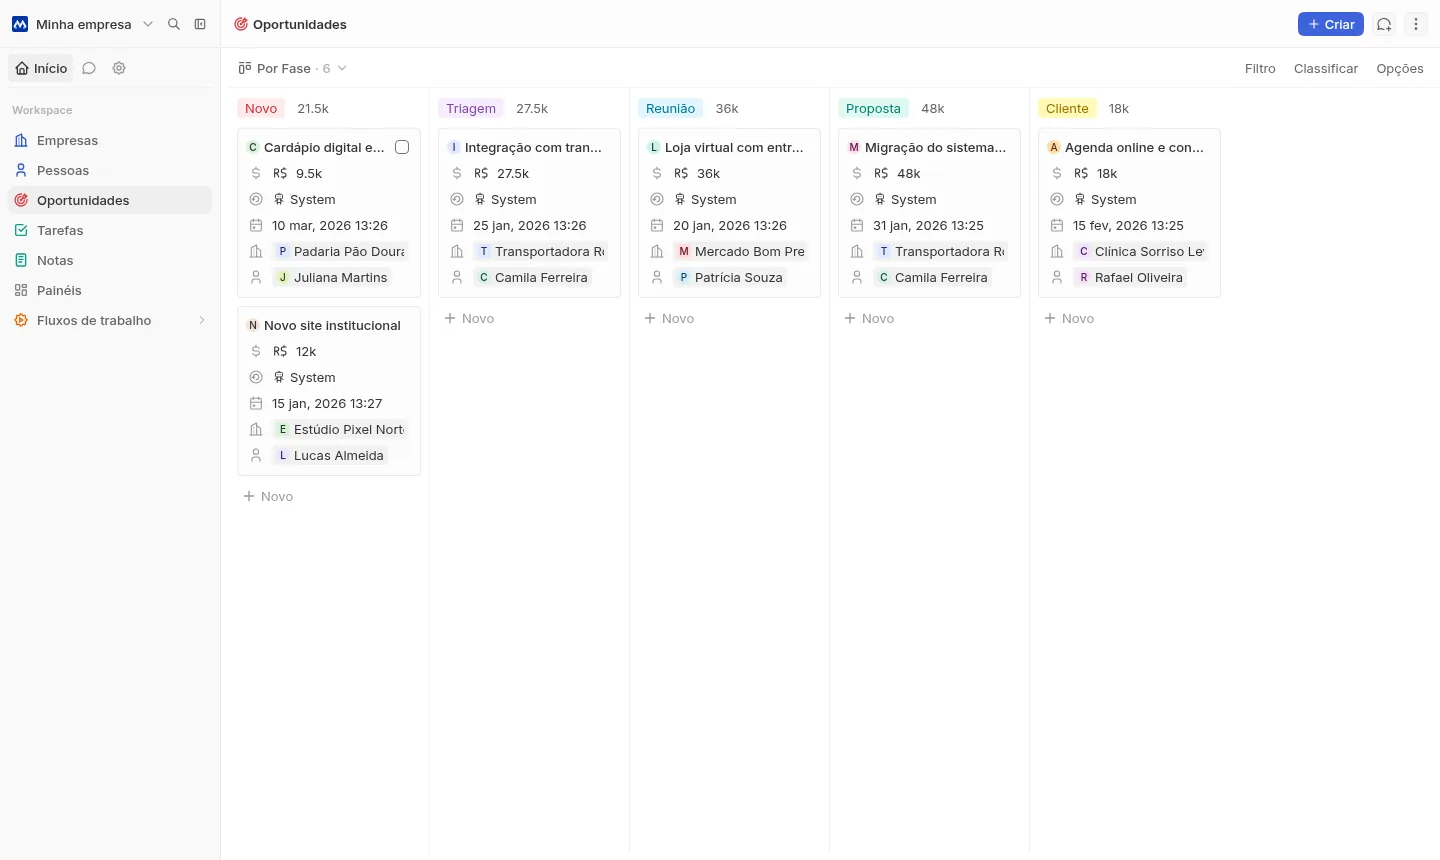Click the green Proposta stage tag
Viewport: 1440px width, 860px height.
pos(873,108)
